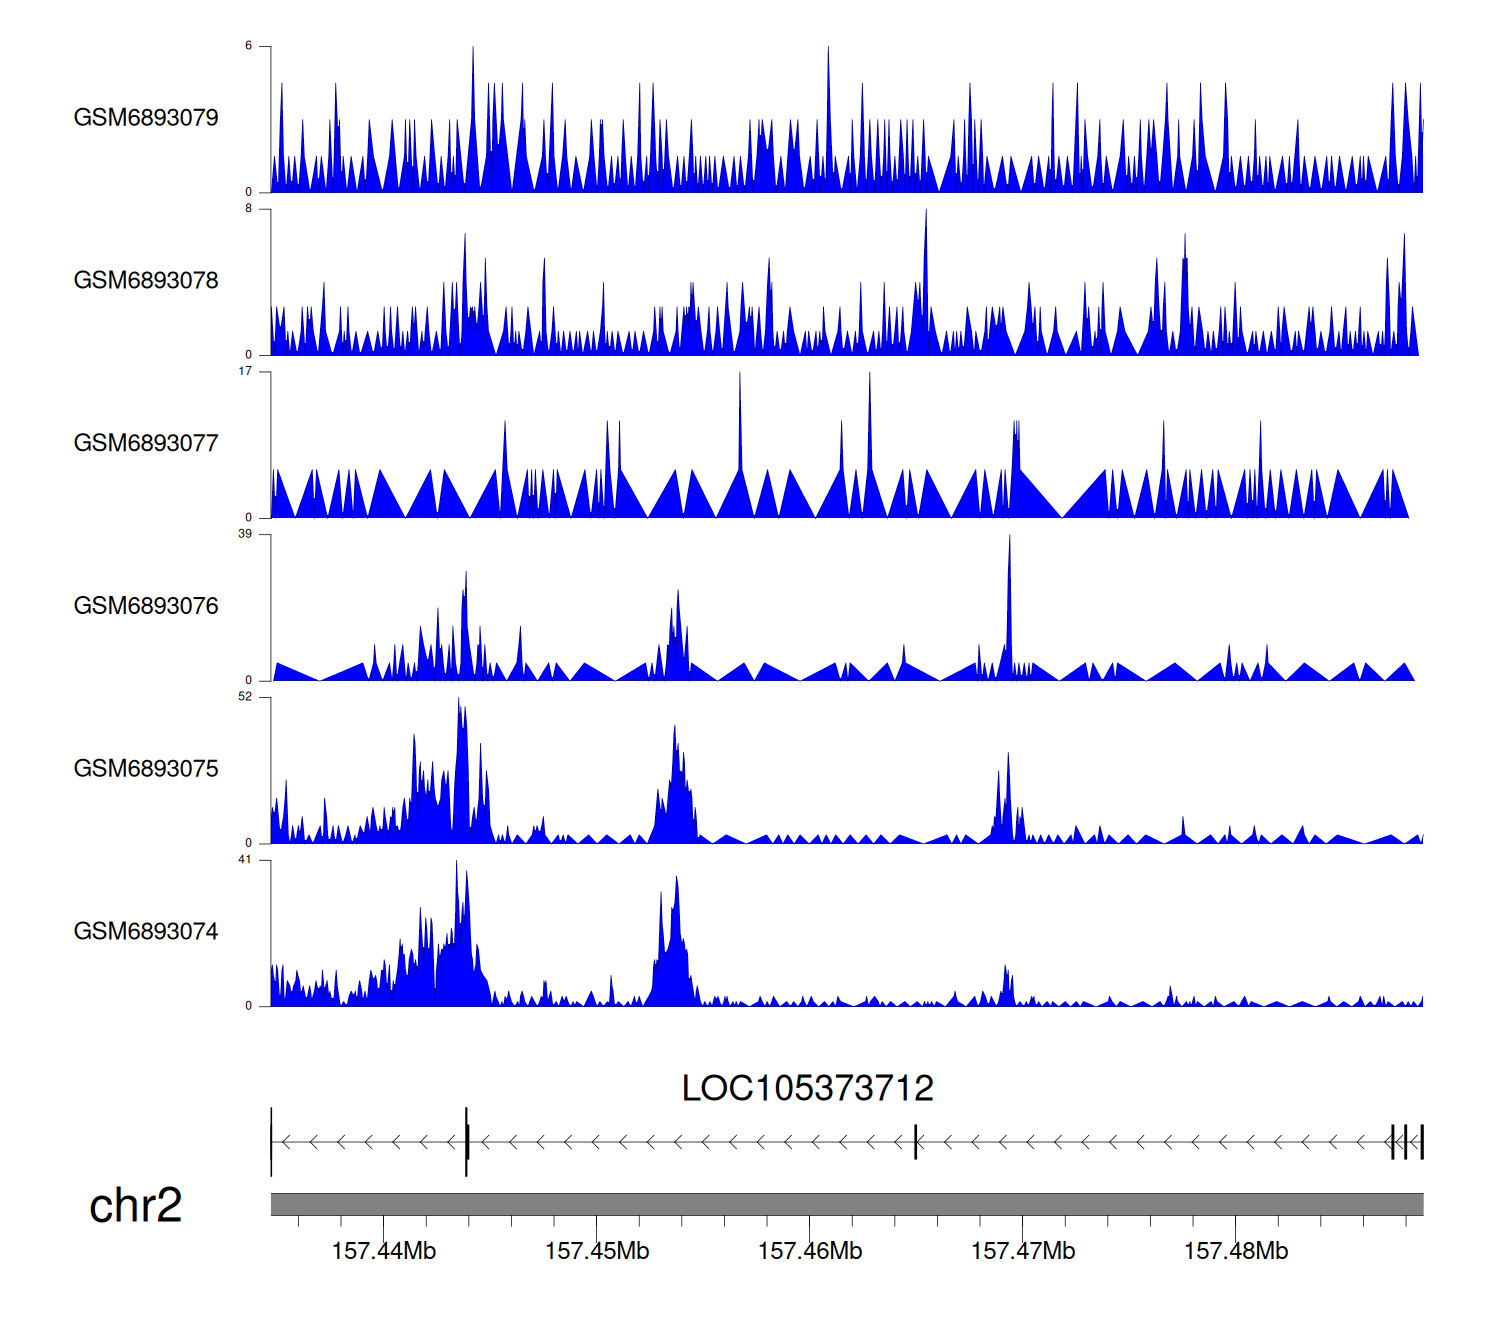
Task: Click the GSM6893079 track label
Action: [146, 118]
